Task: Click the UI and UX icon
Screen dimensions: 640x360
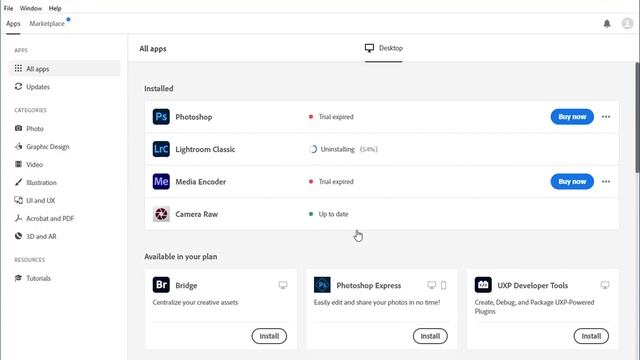Action: coord(18,200)
